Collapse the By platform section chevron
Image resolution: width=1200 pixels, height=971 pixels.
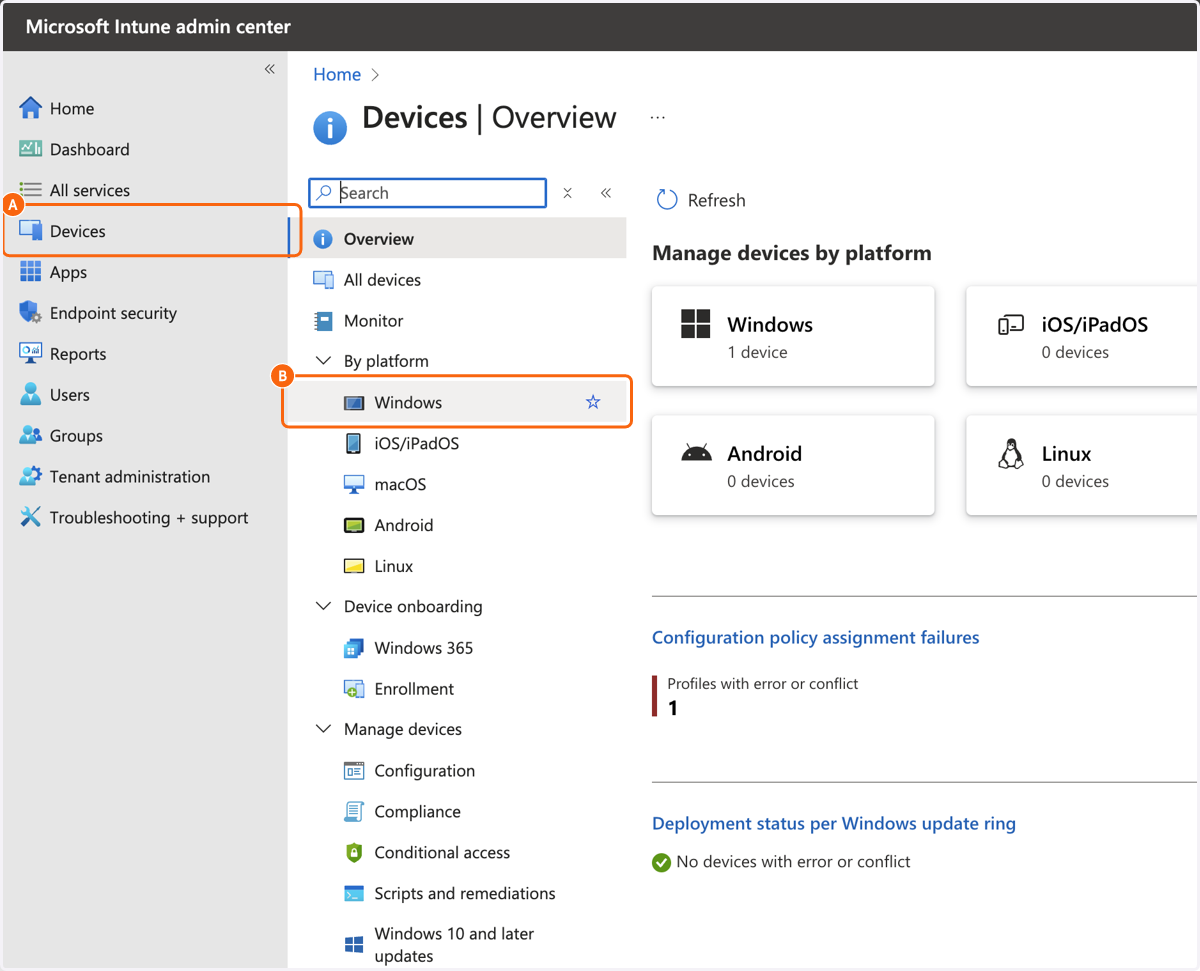(x=323, y=360)
